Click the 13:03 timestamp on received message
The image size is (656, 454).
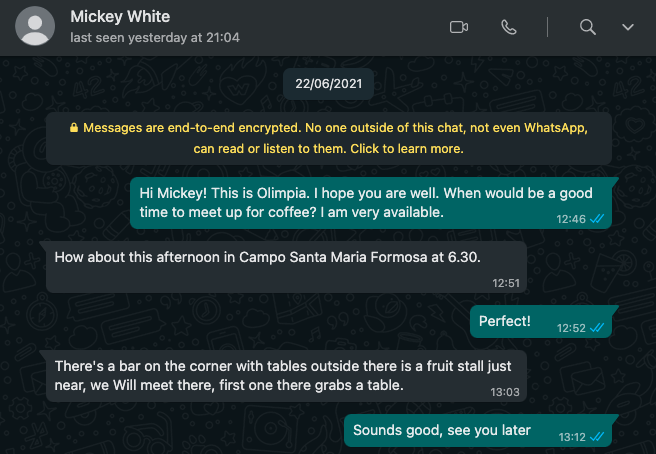pyautogui.click(x=505, y=392)
